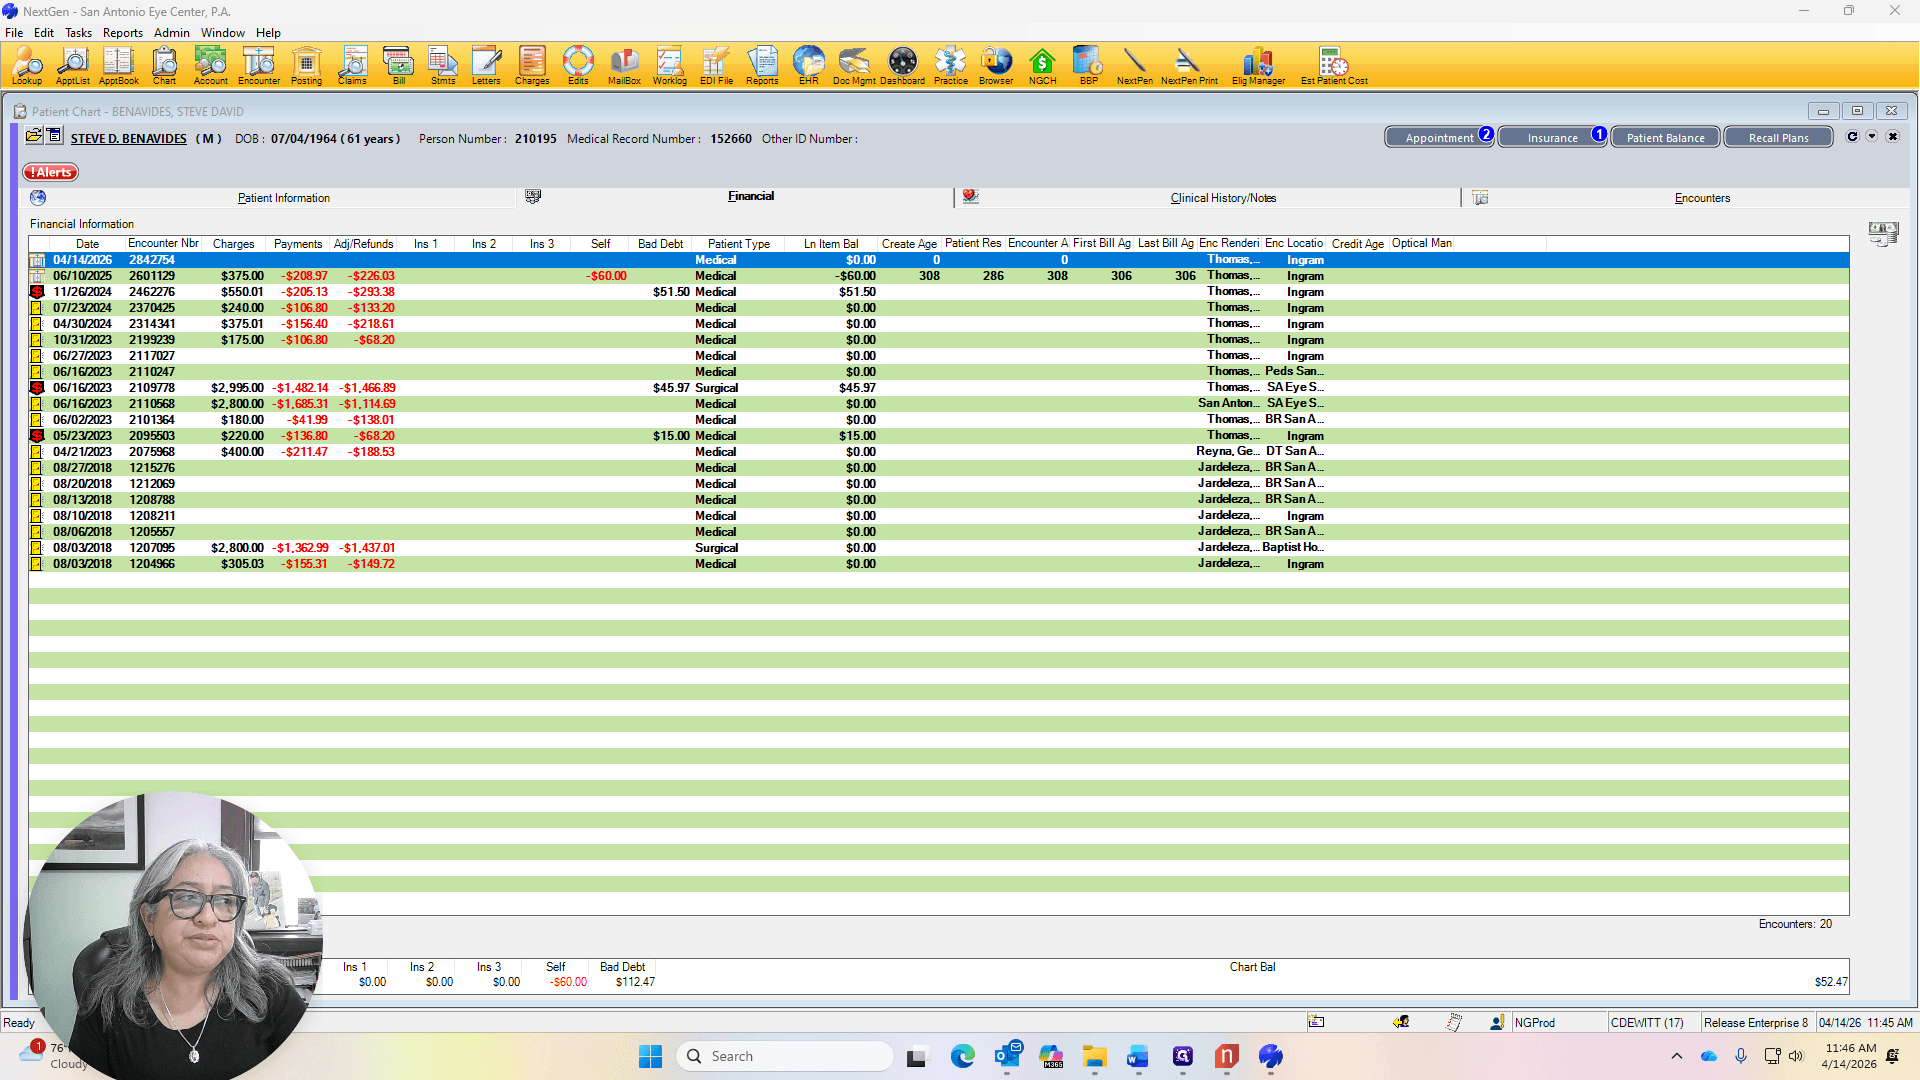Click the red Alerts button

coord(51,172)
